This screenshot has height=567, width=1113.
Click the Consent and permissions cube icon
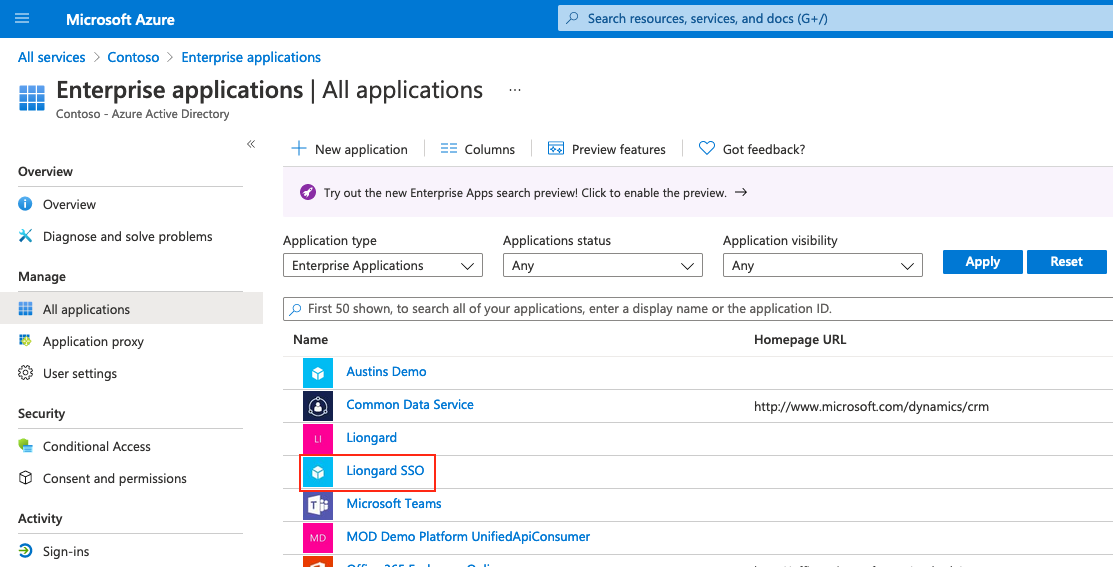[x=26, y=478]
